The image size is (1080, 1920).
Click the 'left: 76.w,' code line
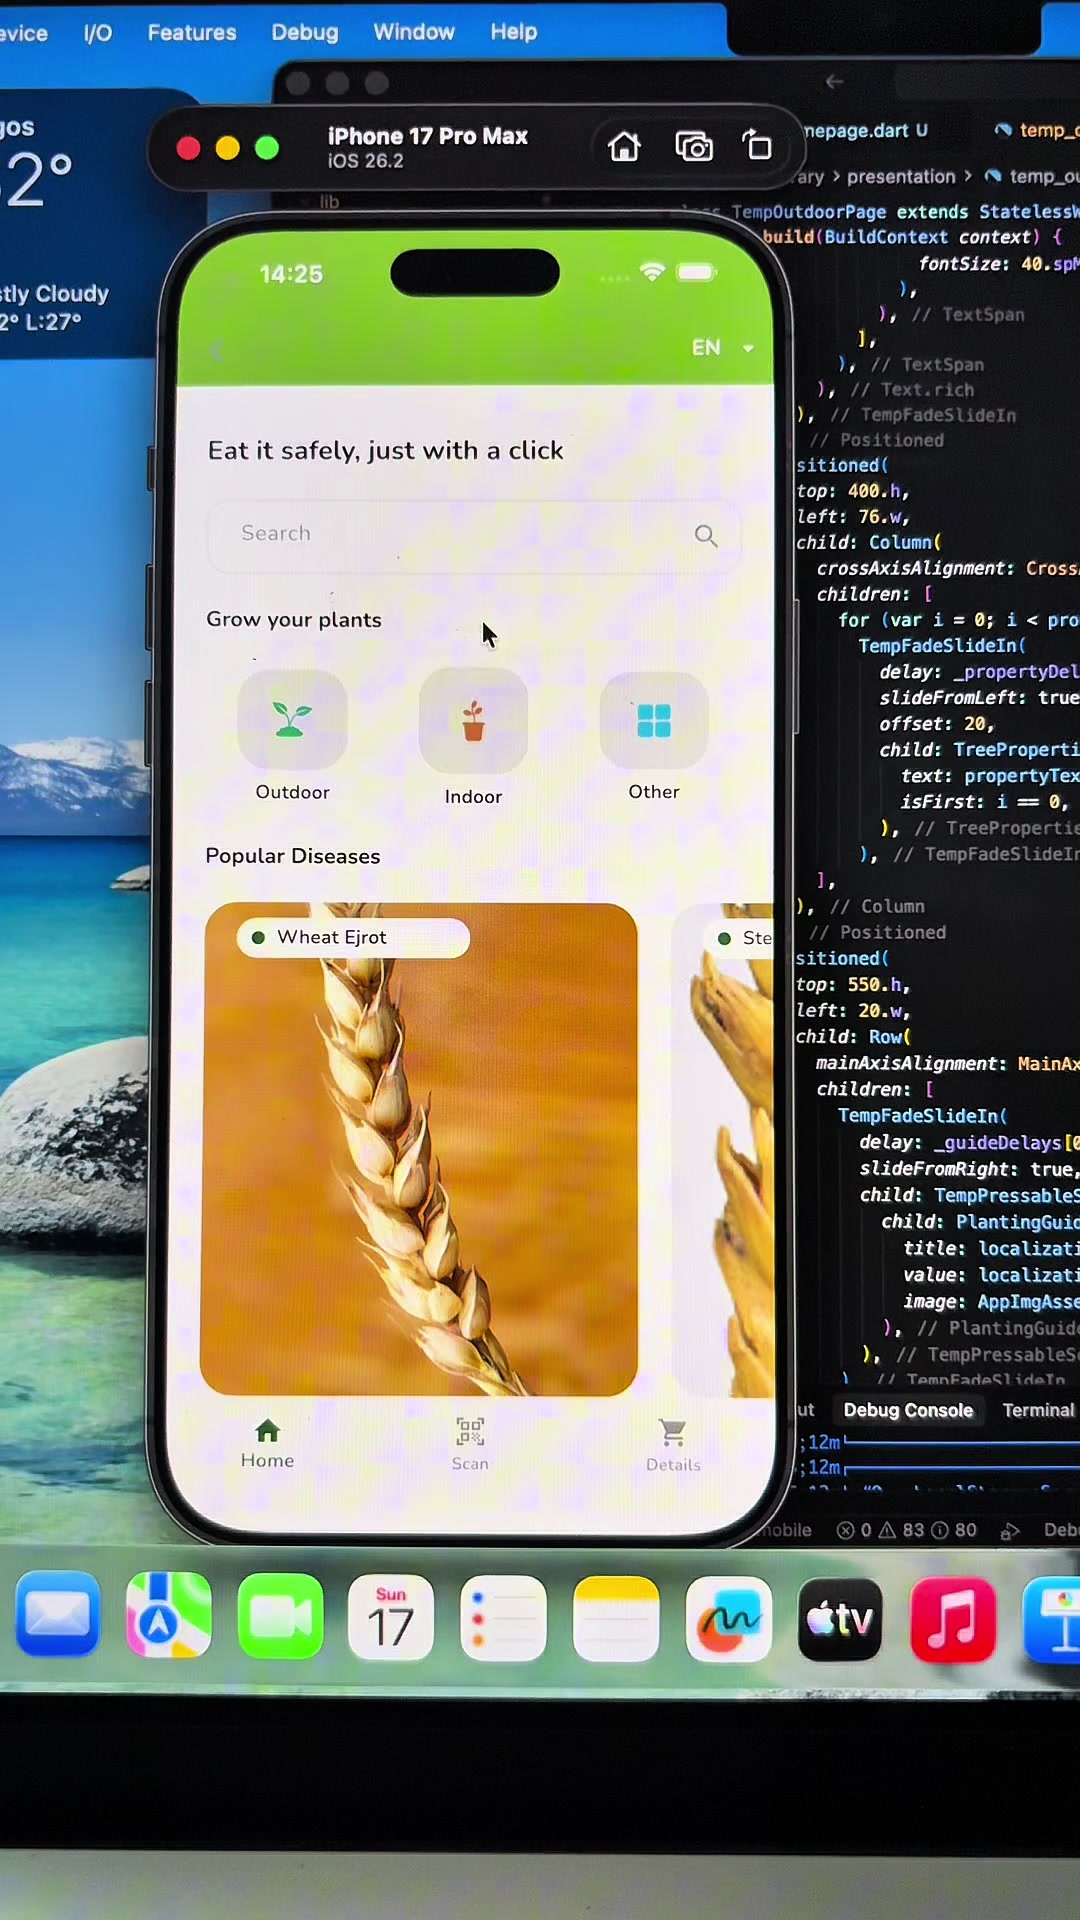coord(852,517)
